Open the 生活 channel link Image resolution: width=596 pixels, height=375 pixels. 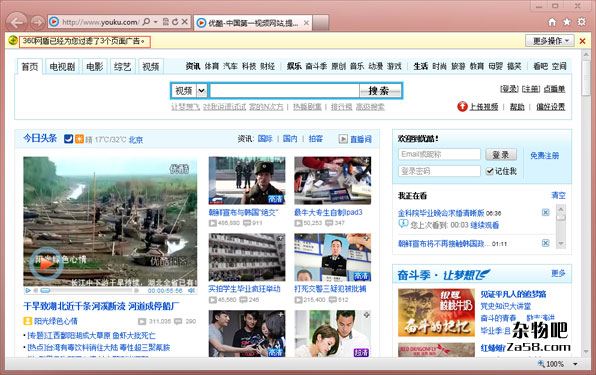[x=420, y=66]
